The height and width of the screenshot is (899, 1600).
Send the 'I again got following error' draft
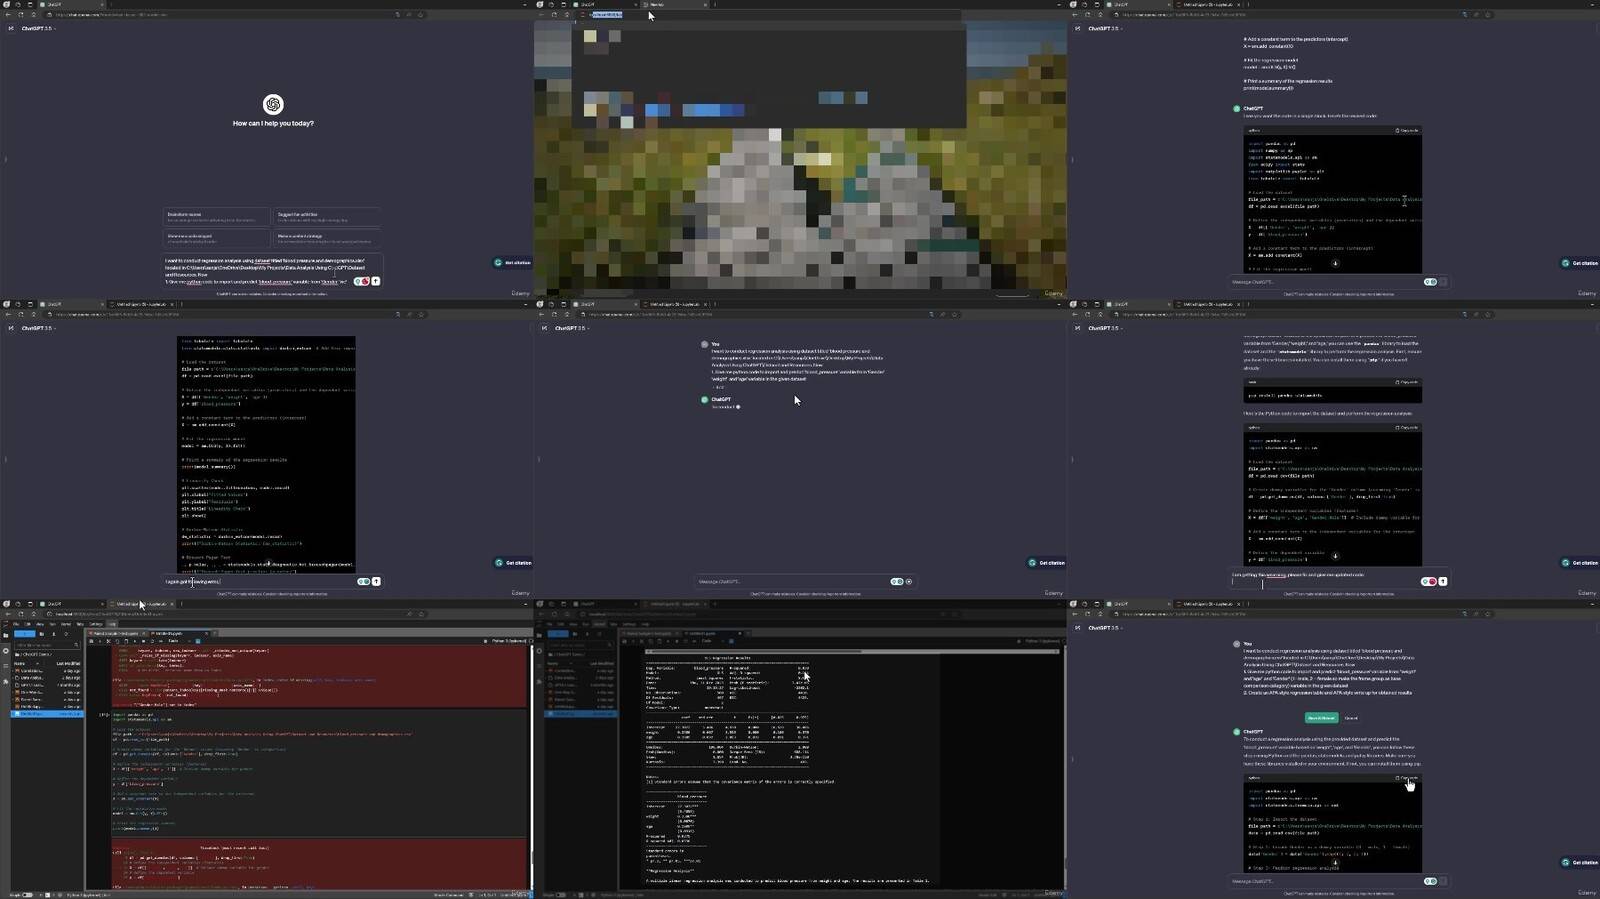coord(376,581)
